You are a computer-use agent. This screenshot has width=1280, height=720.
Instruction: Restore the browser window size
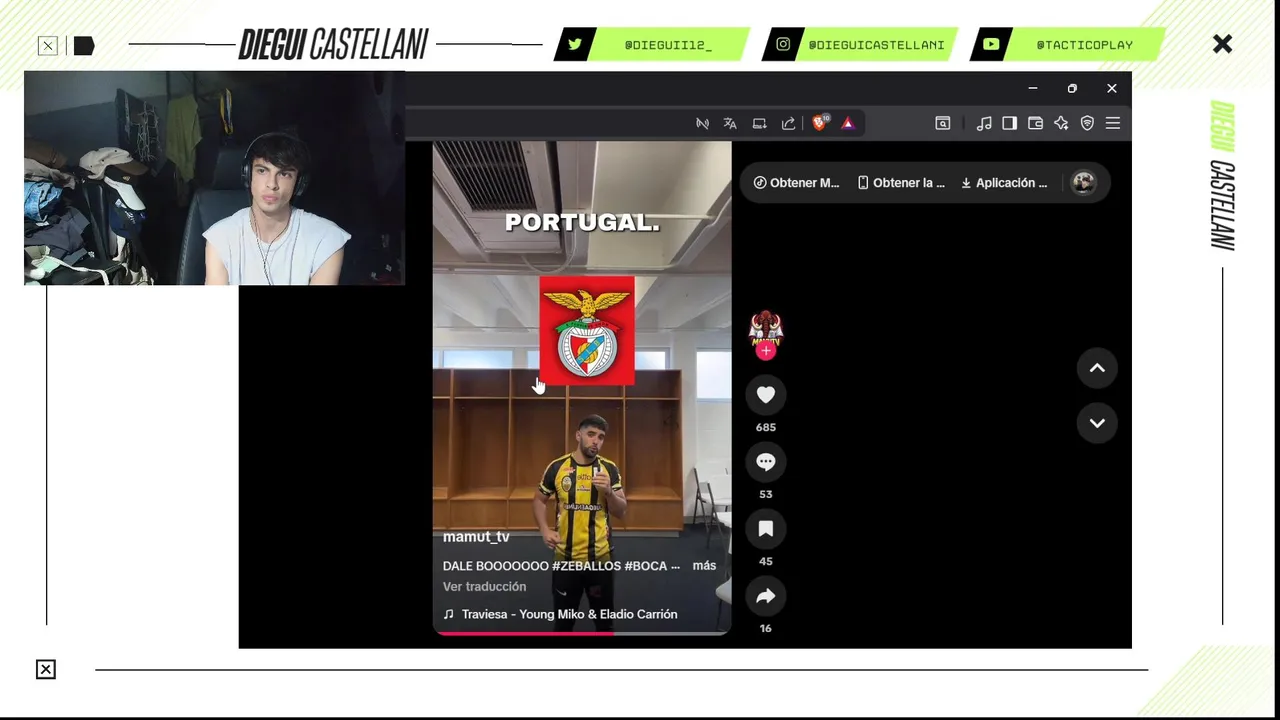pyautogui.click(x=1072, y=88)
